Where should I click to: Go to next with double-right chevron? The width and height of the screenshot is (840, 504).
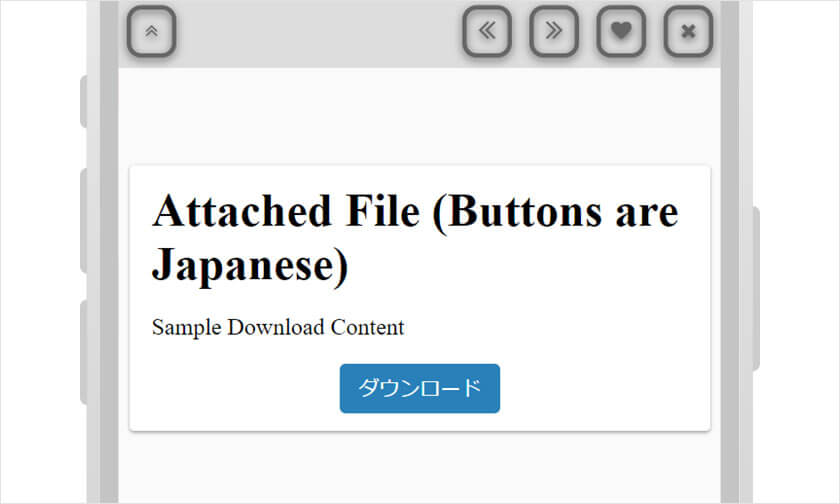click(554, 32)
